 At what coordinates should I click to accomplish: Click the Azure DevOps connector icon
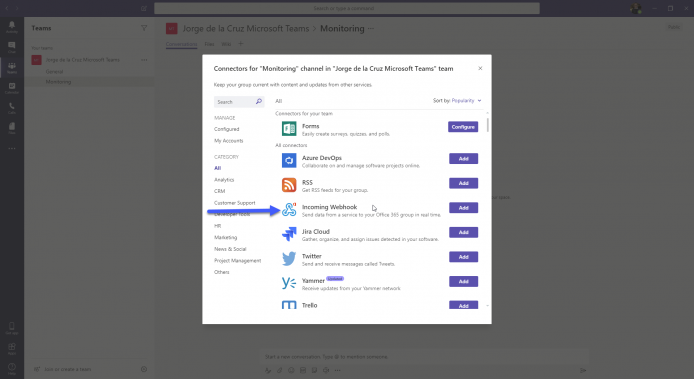(x=289, y=160)
